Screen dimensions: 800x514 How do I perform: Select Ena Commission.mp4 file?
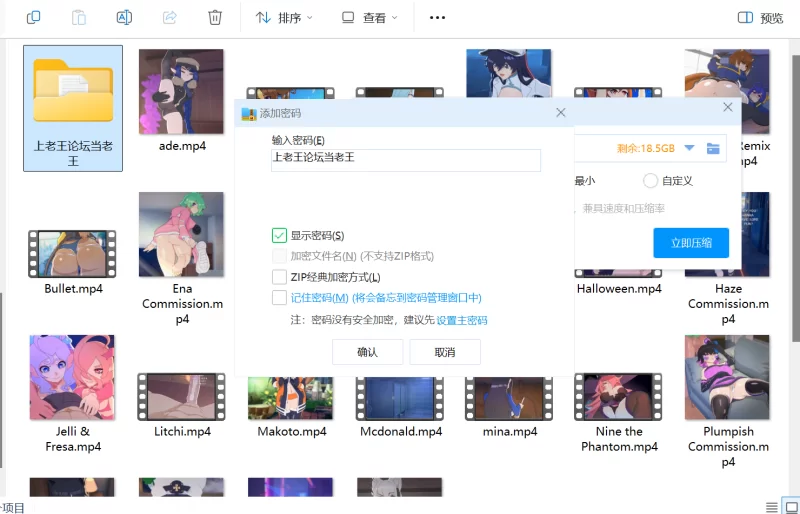click(x=182, y=258)
